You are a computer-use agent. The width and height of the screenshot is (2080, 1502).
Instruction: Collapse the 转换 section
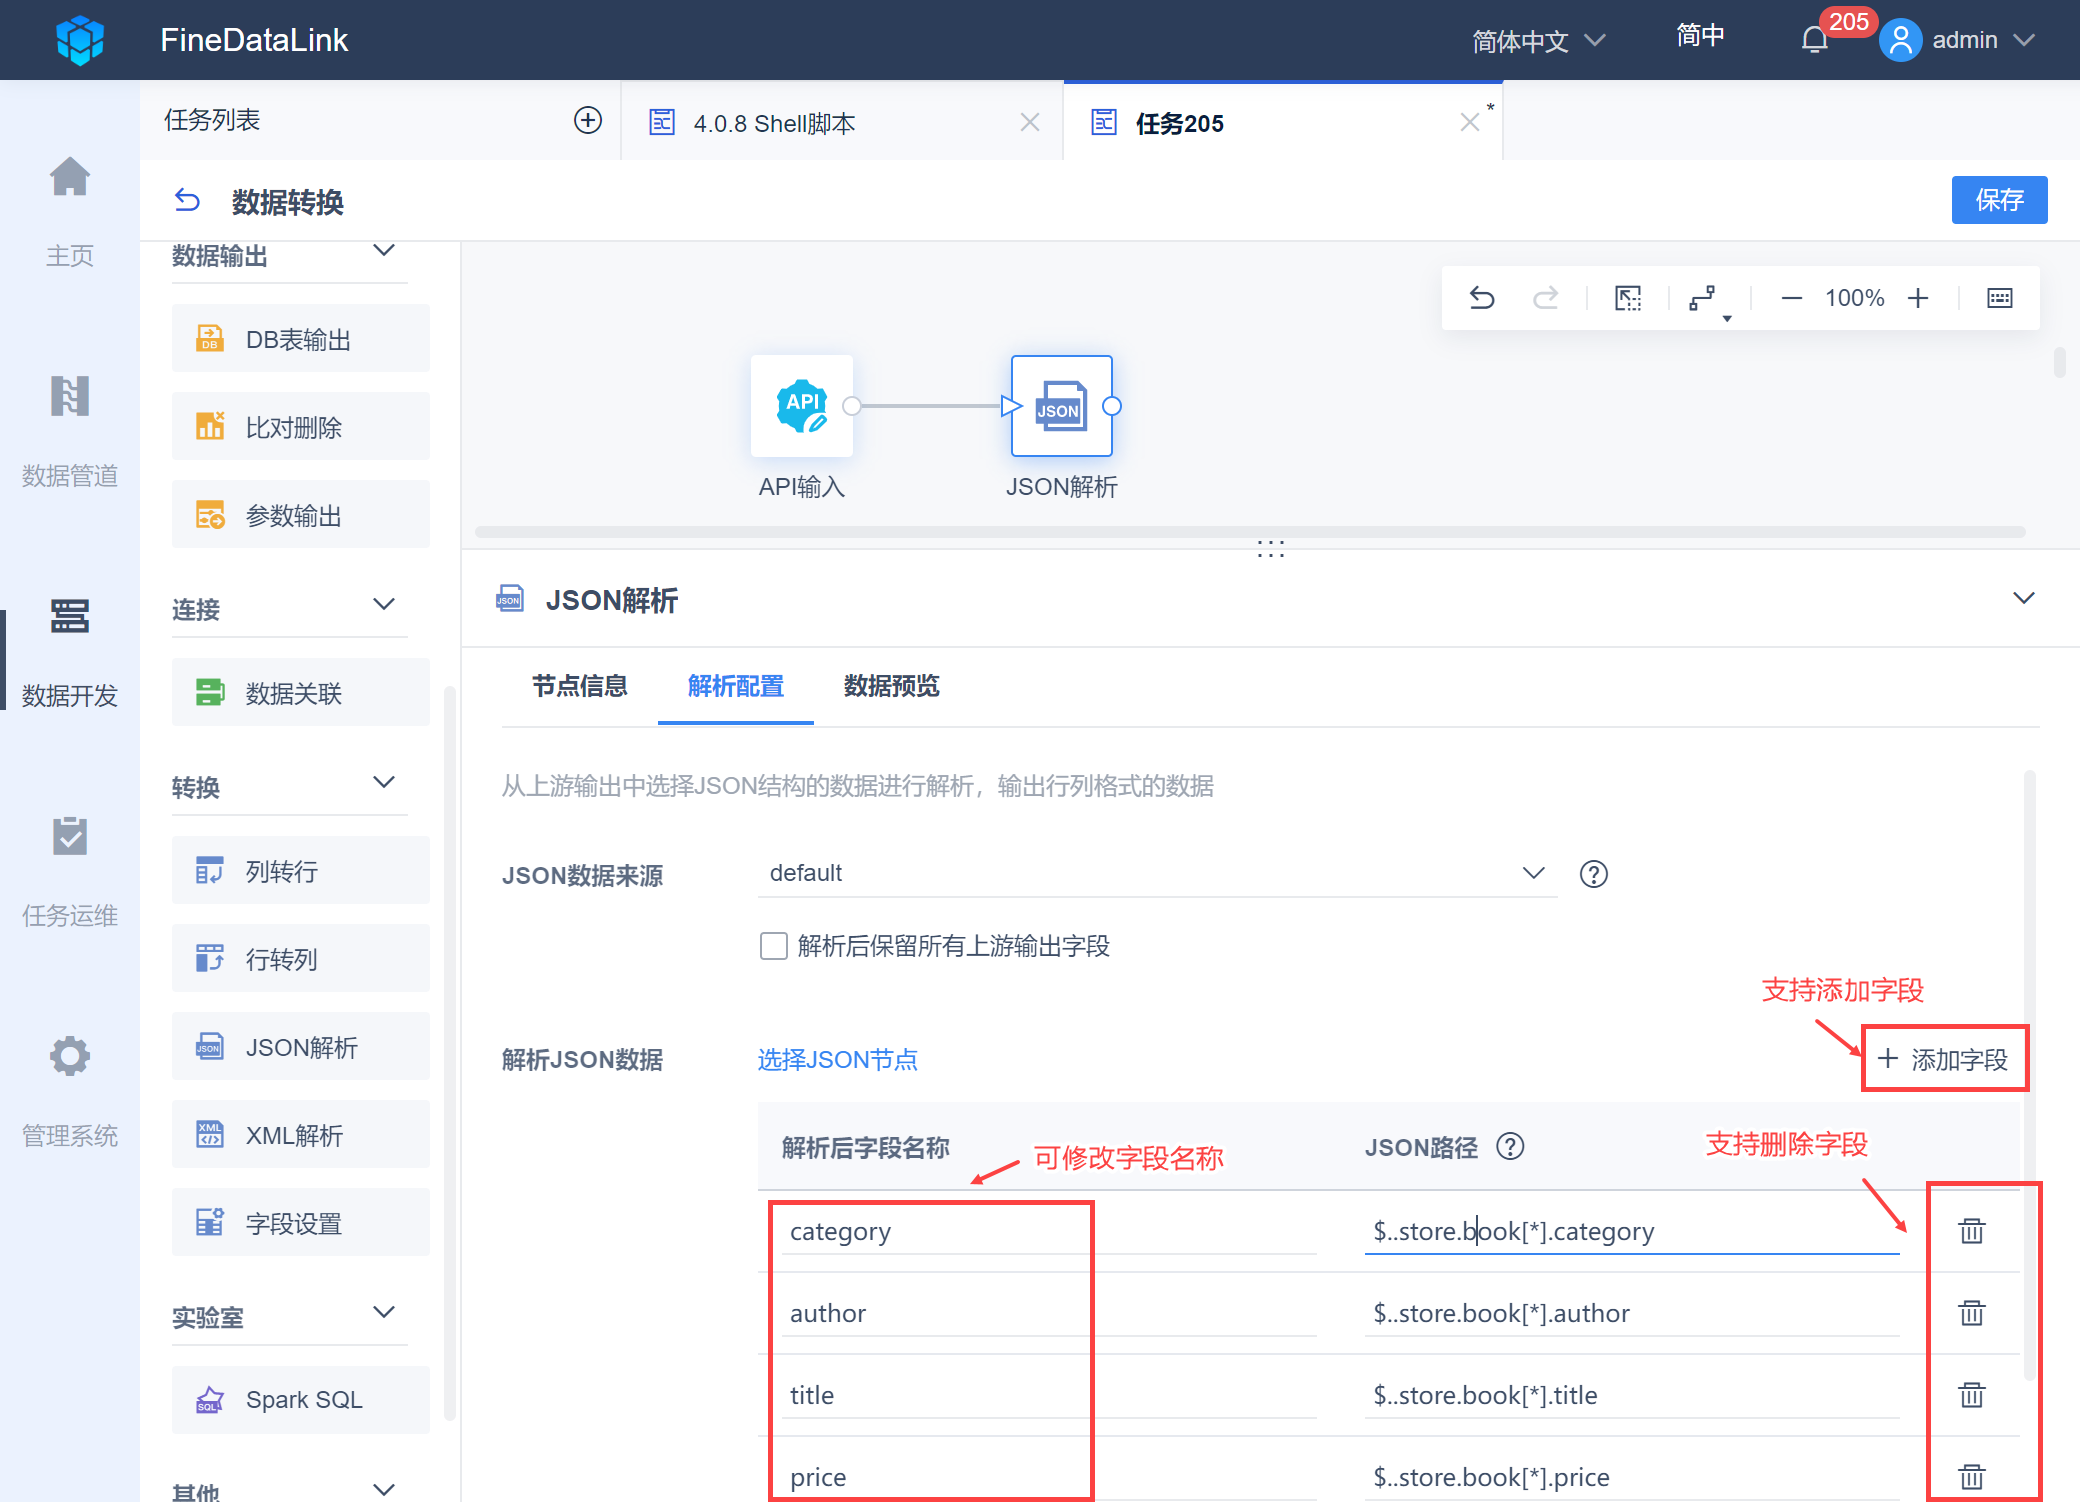tap(384, 783)
